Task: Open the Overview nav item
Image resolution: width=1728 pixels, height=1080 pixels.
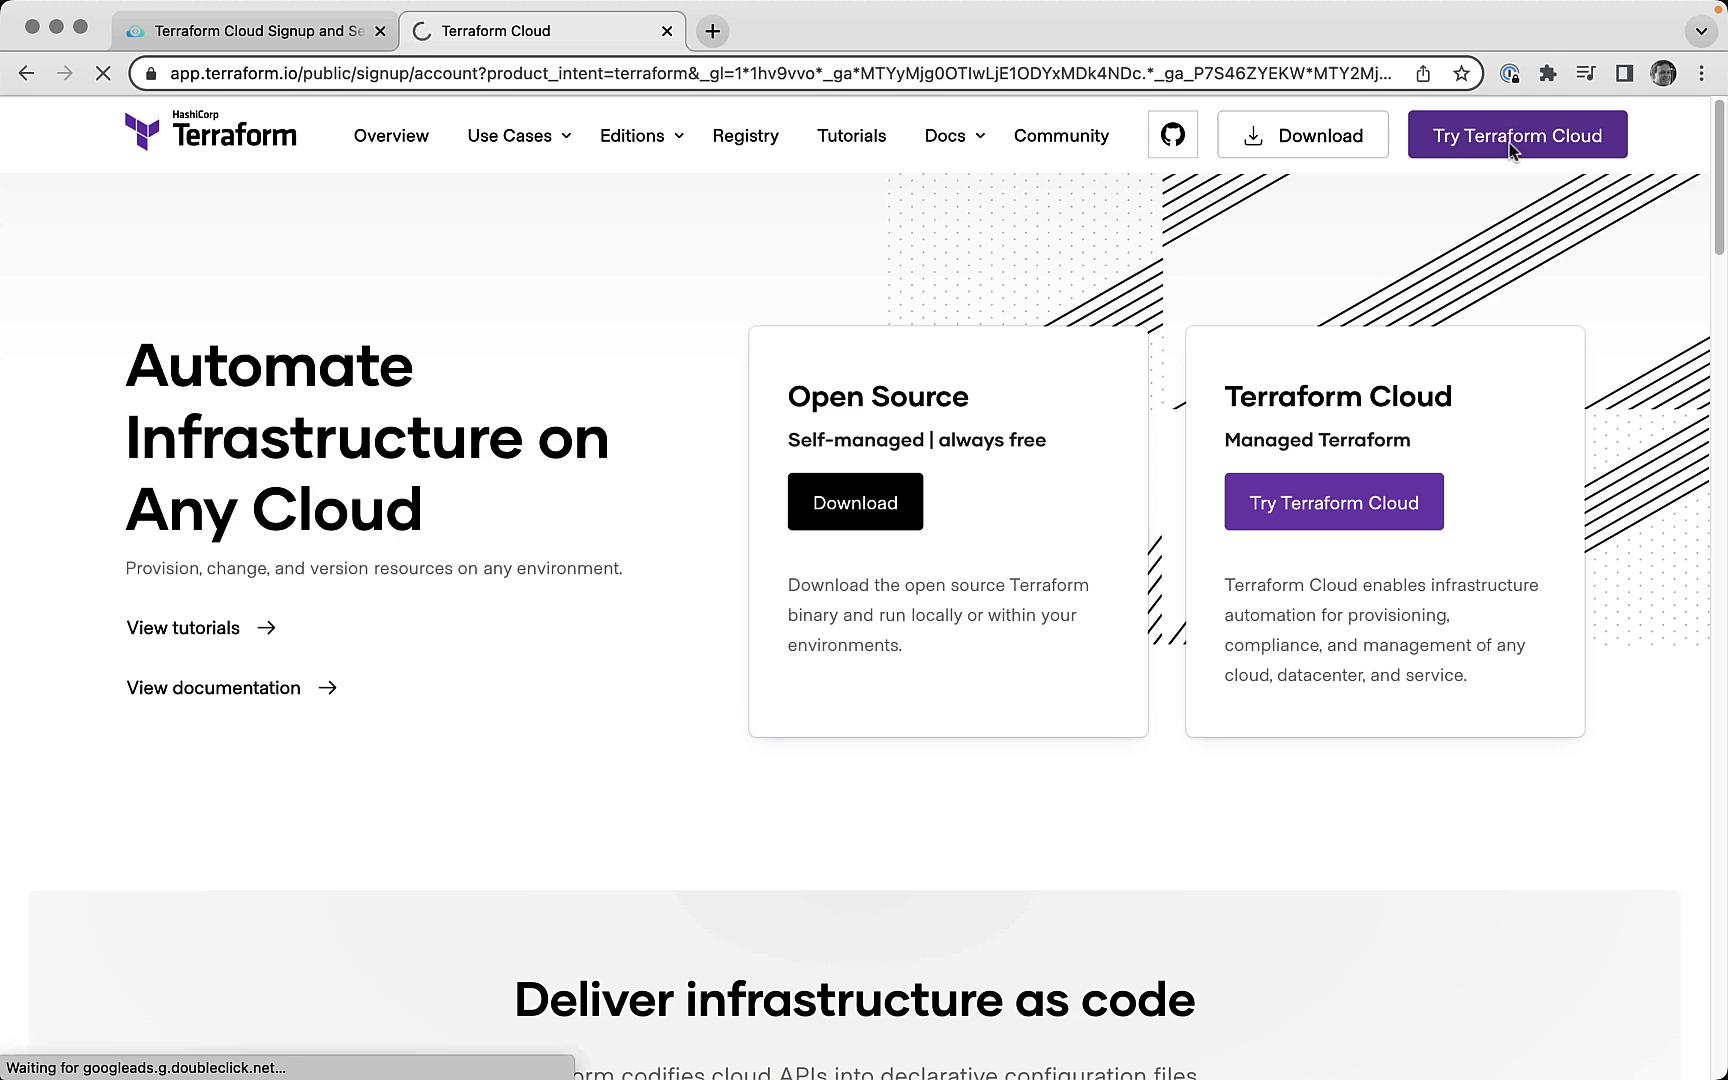Action: (x=391, y=135)
